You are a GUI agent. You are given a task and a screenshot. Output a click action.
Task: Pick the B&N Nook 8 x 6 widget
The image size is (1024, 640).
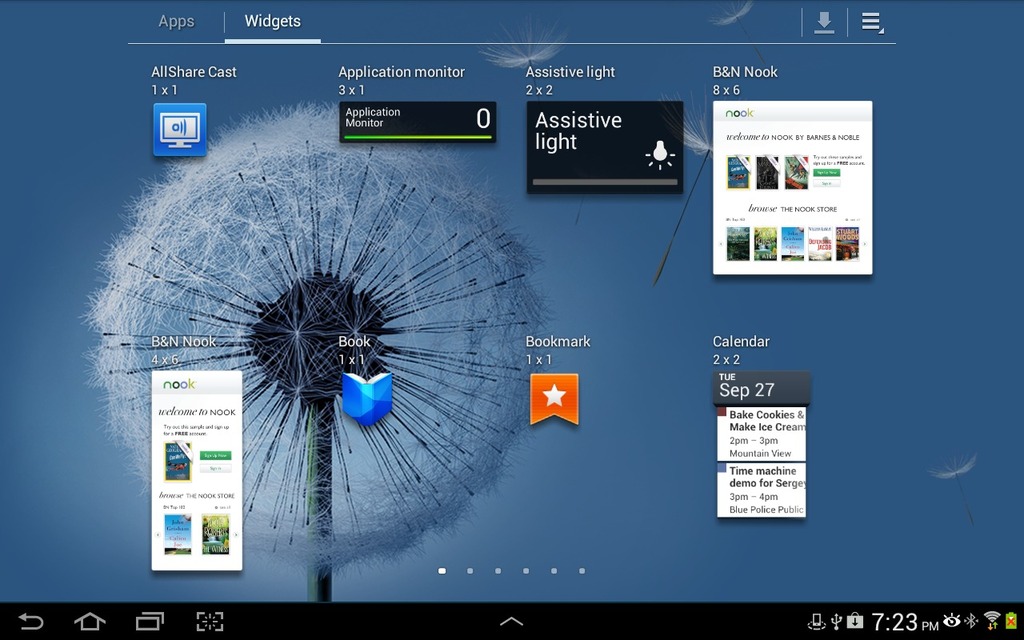792,187
